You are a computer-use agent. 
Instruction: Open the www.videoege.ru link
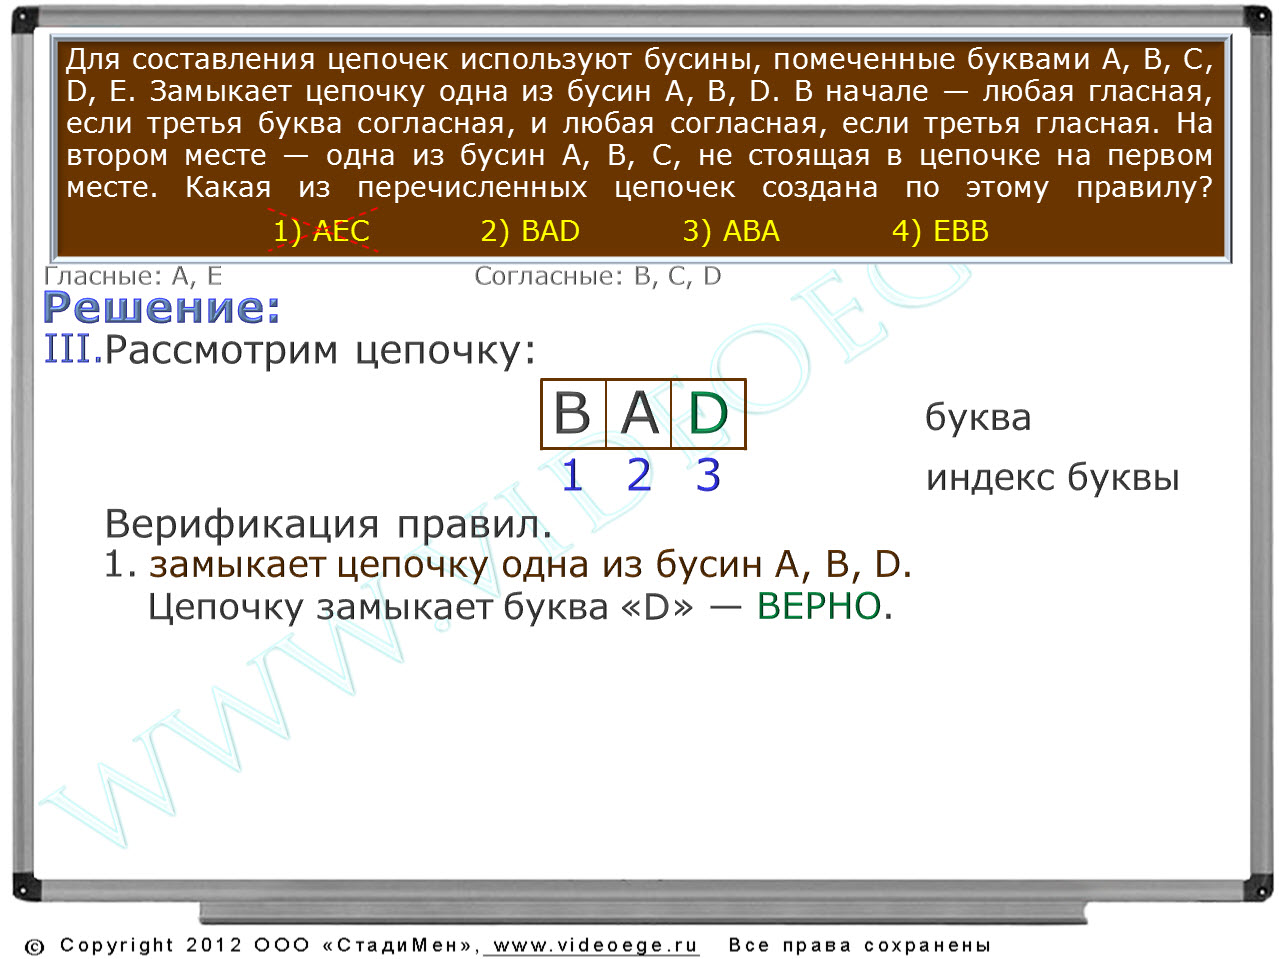(595, 945)
